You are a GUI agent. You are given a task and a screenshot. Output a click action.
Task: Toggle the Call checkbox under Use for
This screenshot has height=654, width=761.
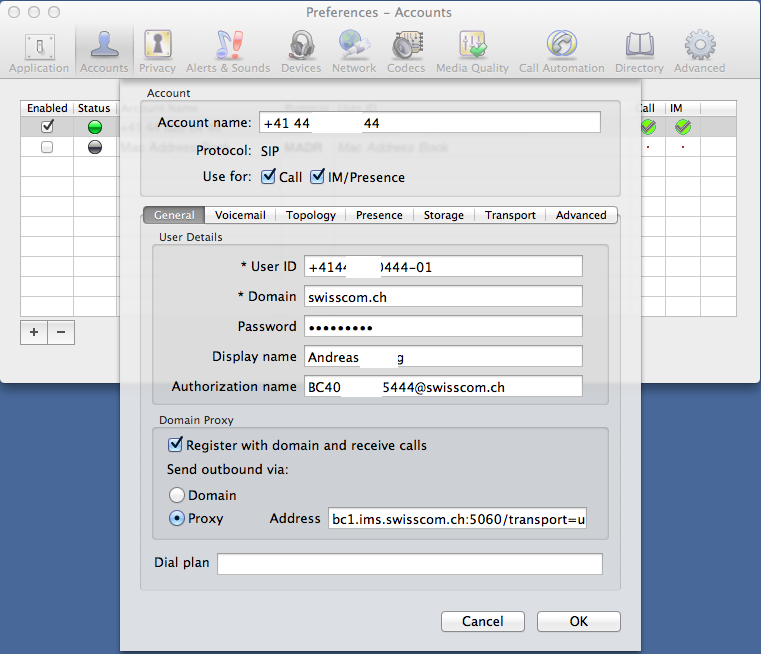(x=268, y=177)
